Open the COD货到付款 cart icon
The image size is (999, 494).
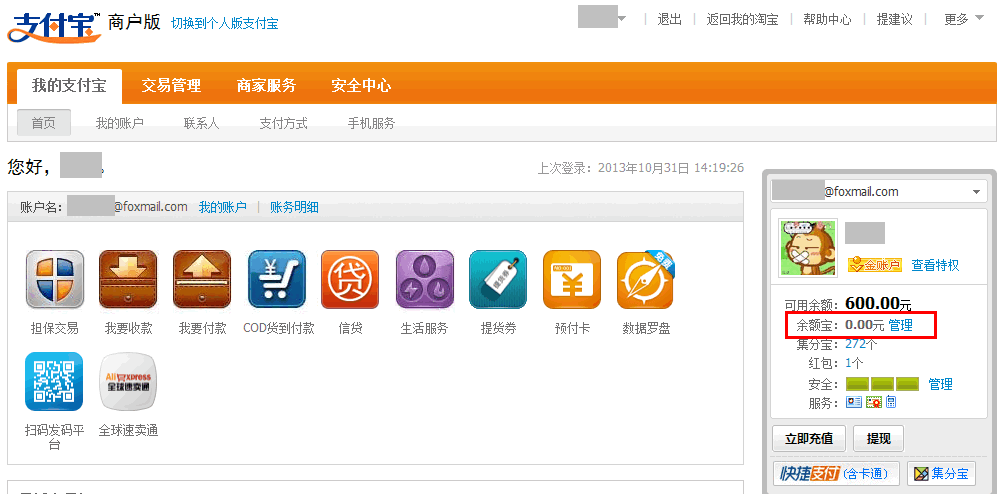277,279
